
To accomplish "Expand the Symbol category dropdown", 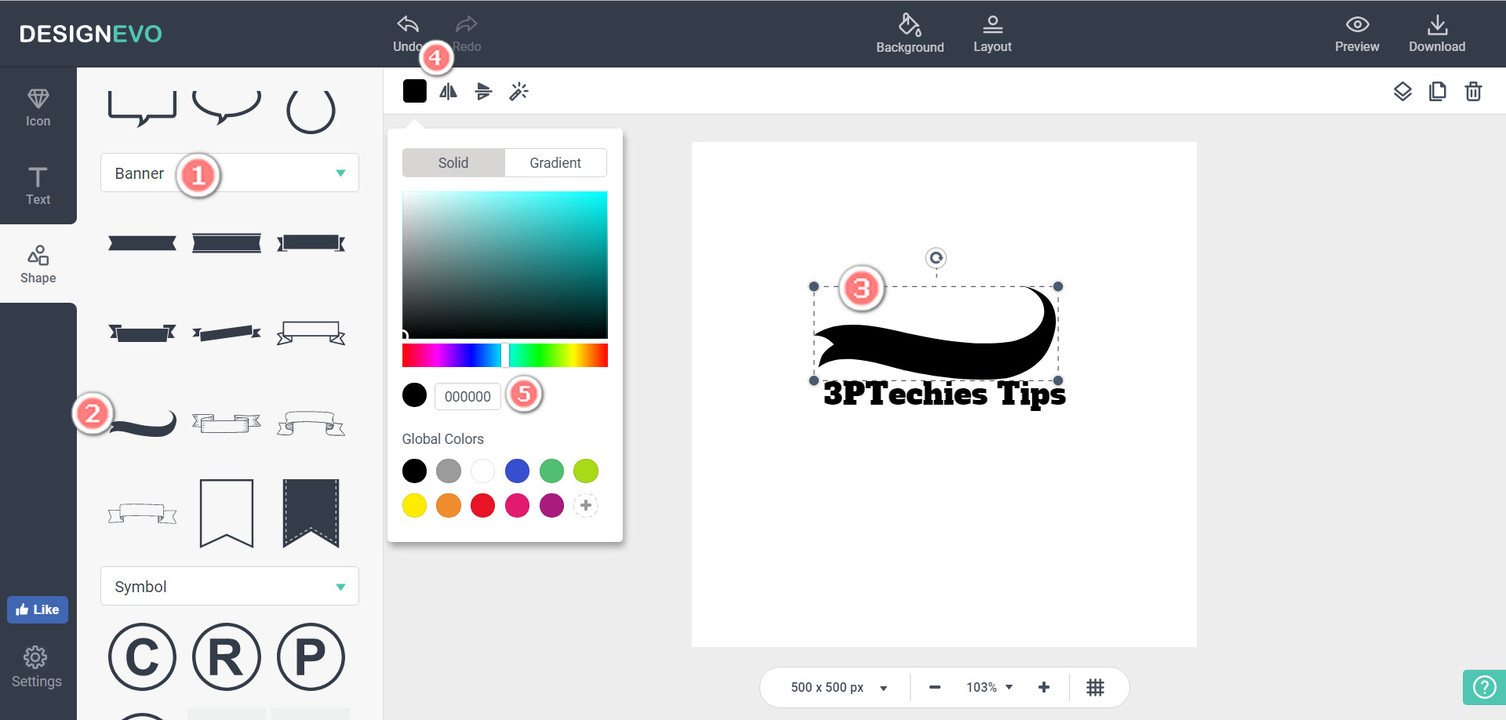I will [x=229, y=587].
